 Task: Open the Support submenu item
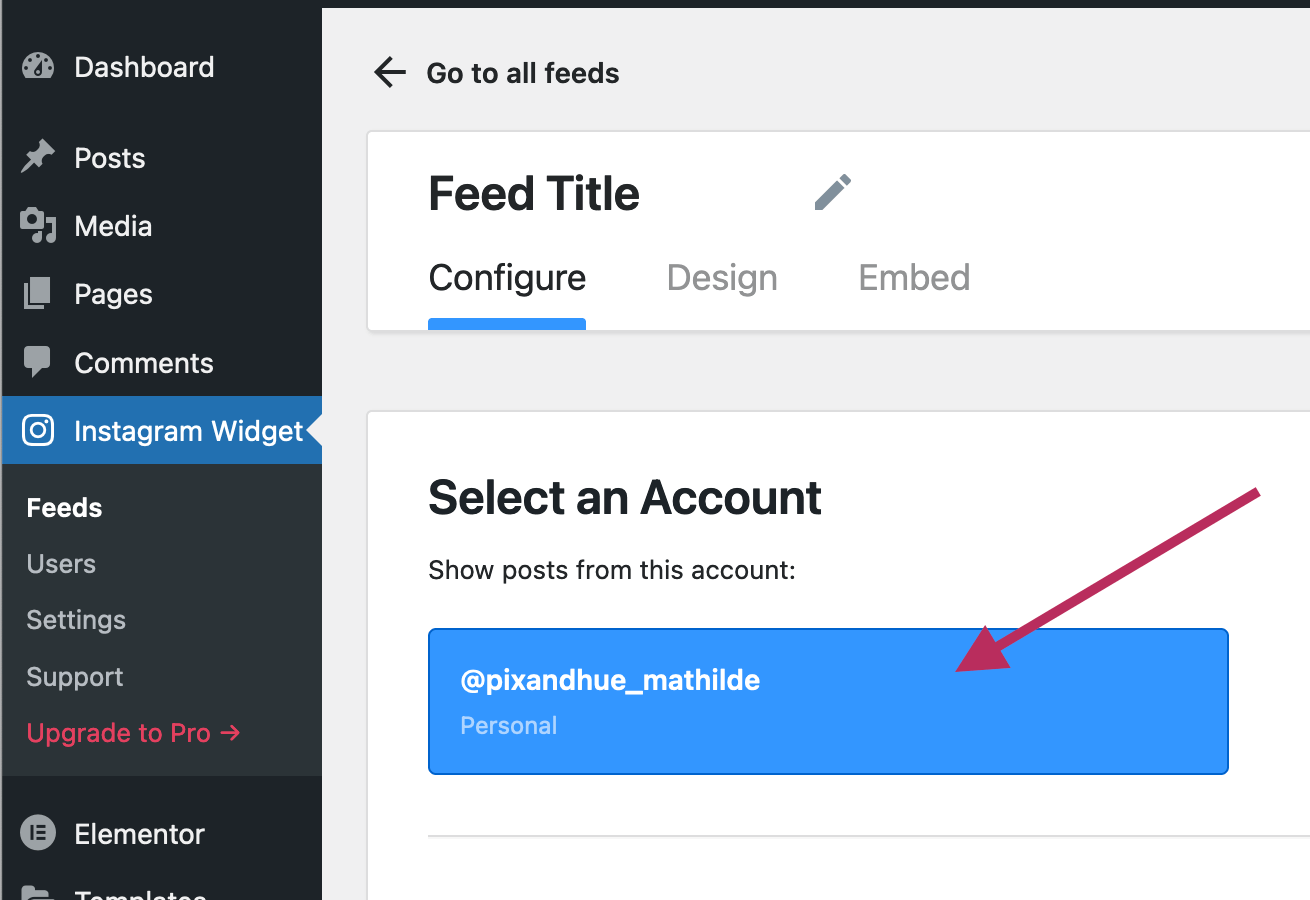(x=75, y=677)
